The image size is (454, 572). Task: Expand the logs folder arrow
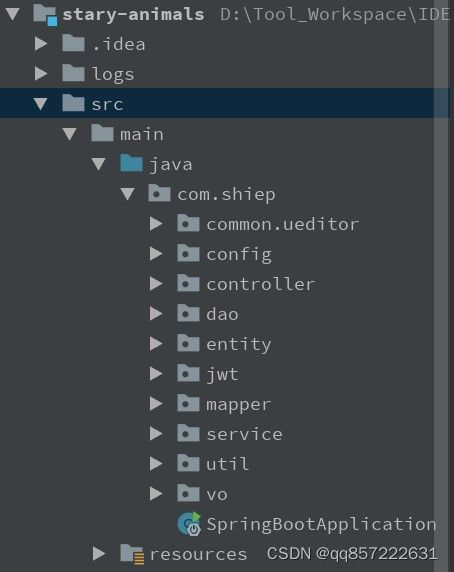[41, 73]
